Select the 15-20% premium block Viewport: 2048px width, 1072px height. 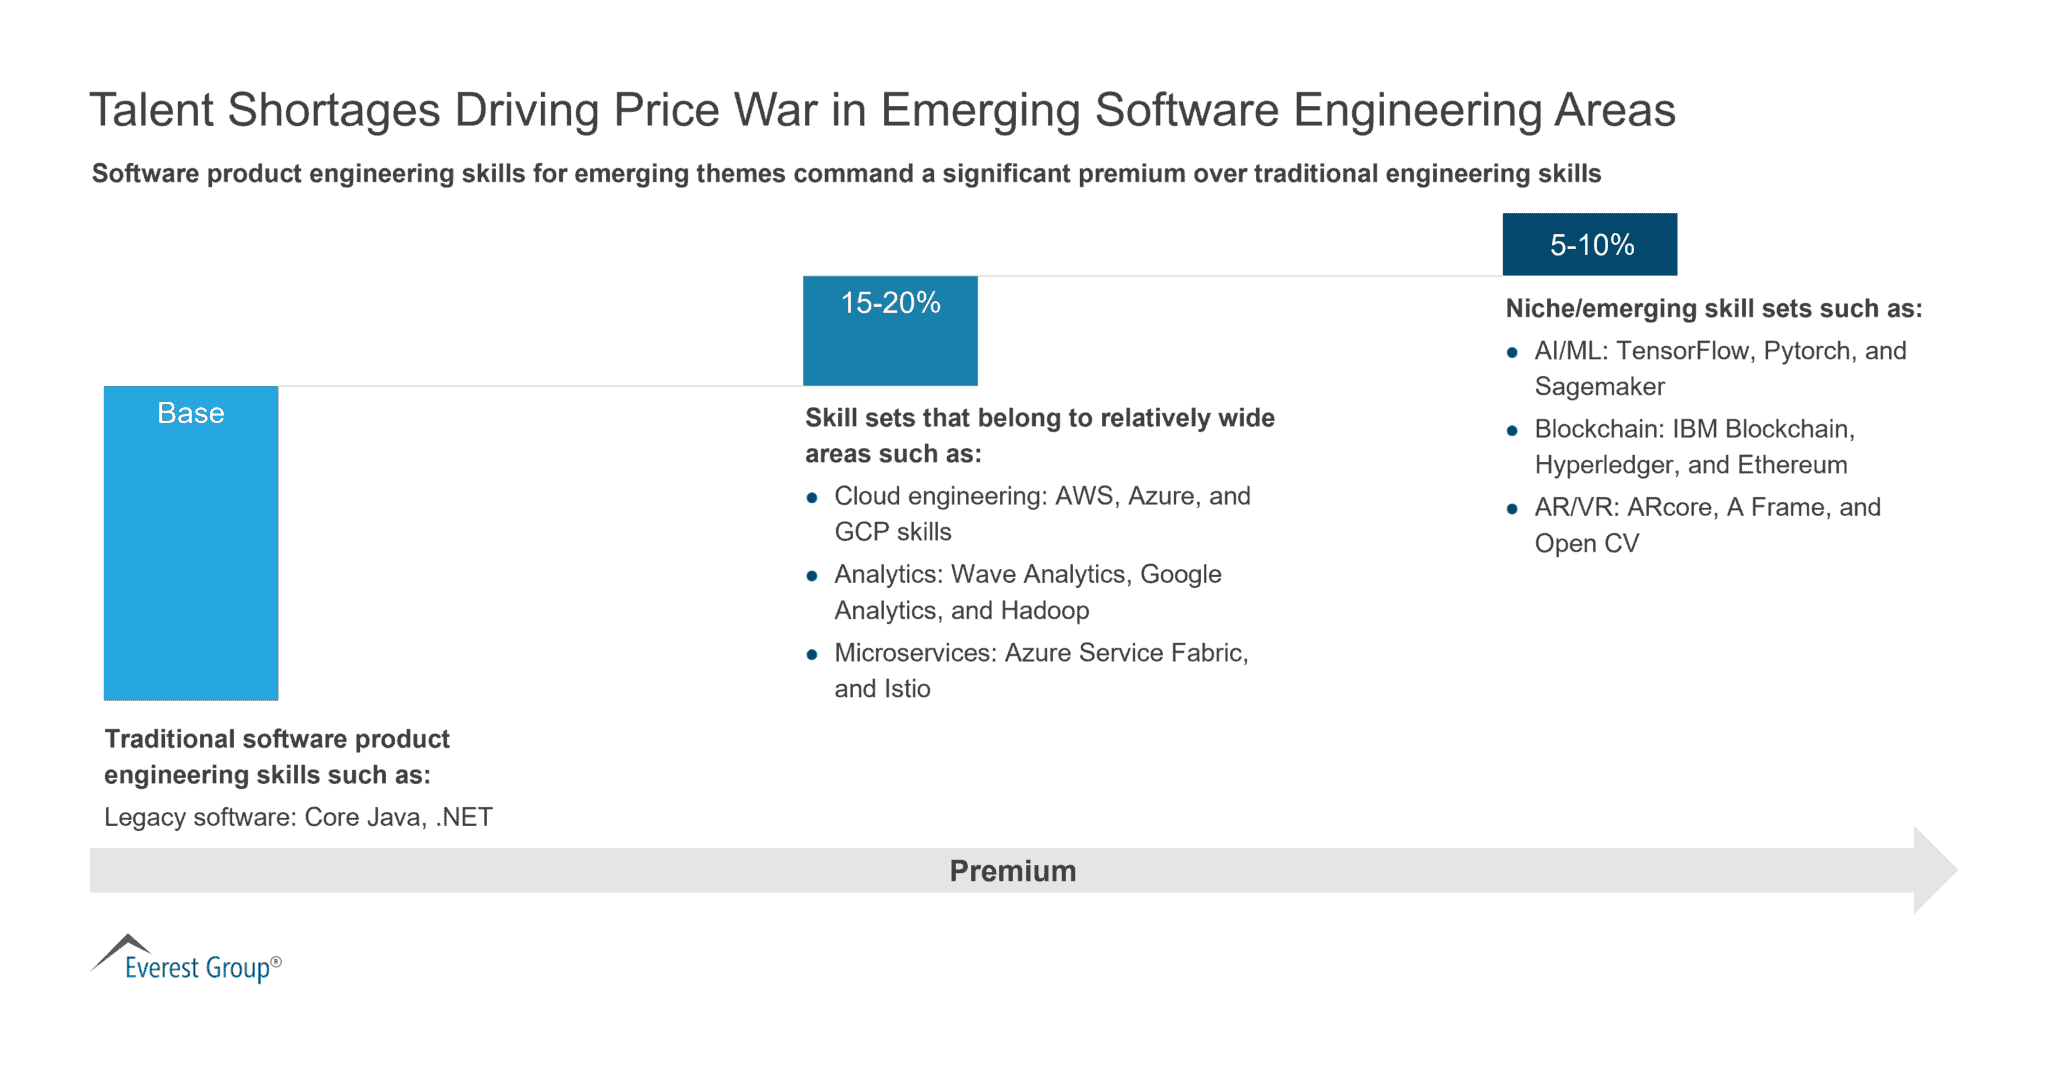click(x=890, y=331)
